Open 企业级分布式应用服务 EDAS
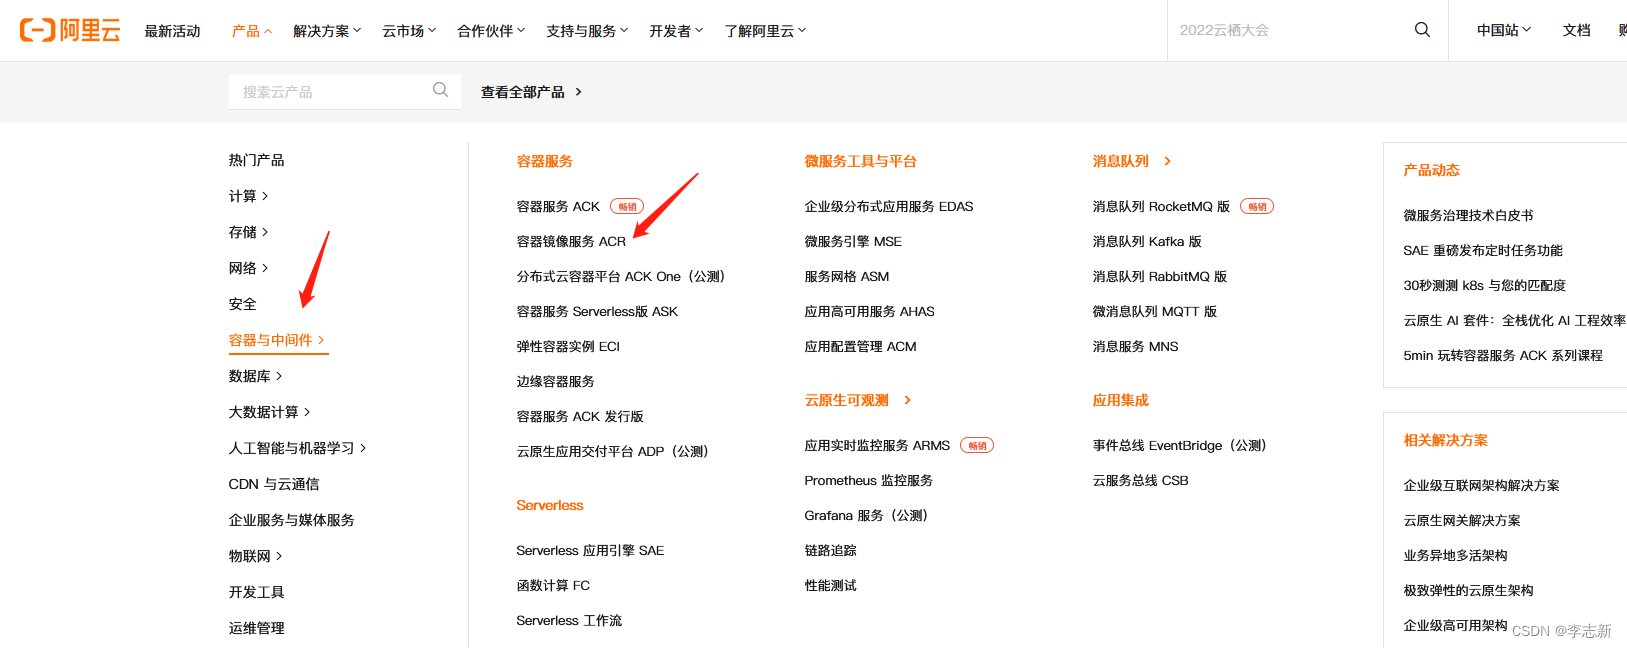1627x648 pixels. point(889,207)
